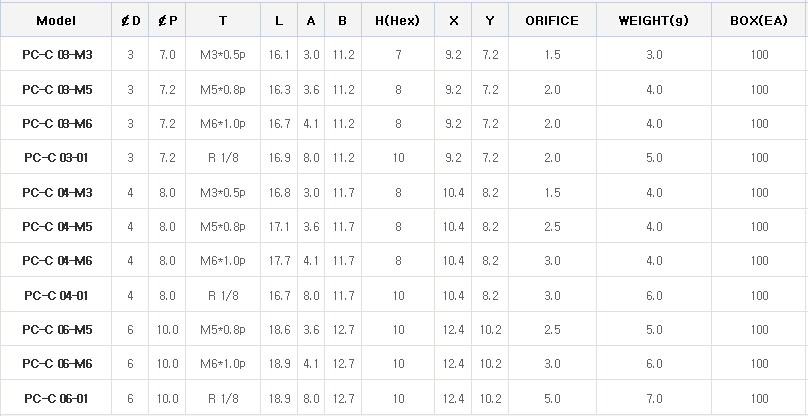Select the WEIGHT(g) column header
The height and width of the screenshot is (416, 808).
(653, 20)
